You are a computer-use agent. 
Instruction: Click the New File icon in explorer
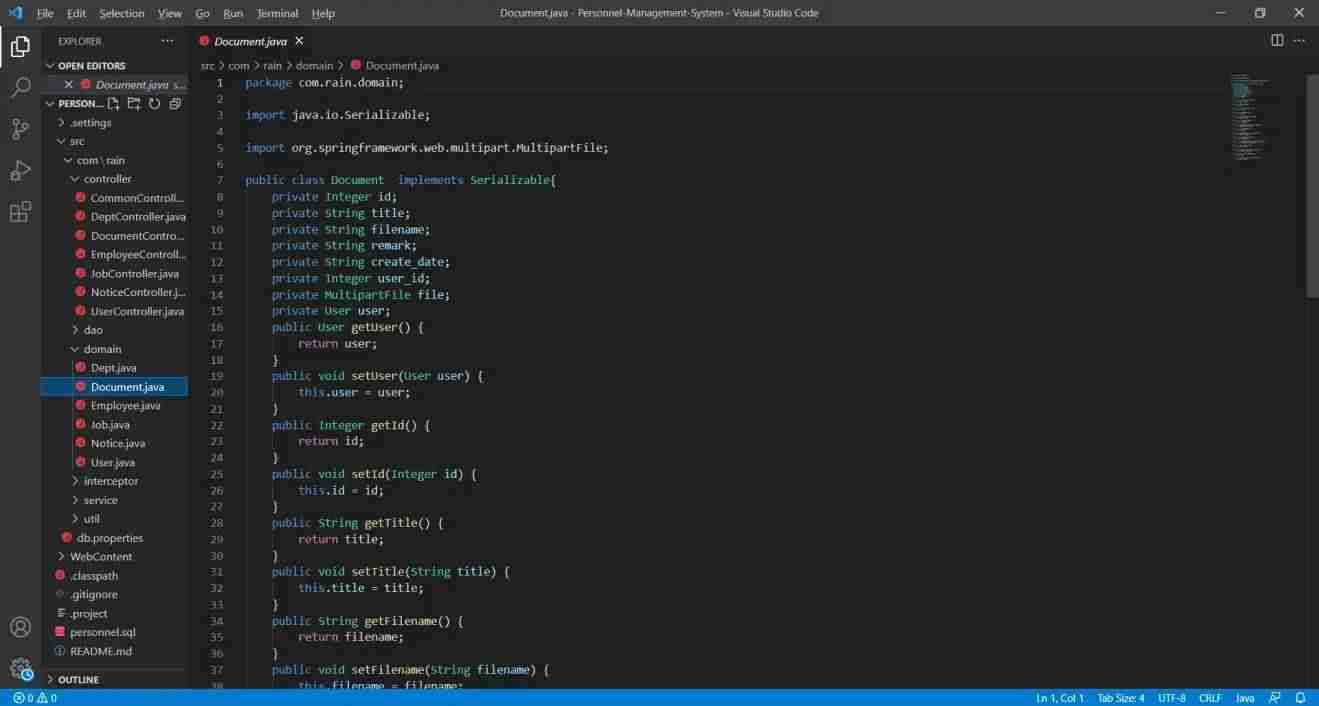point(114,103)
